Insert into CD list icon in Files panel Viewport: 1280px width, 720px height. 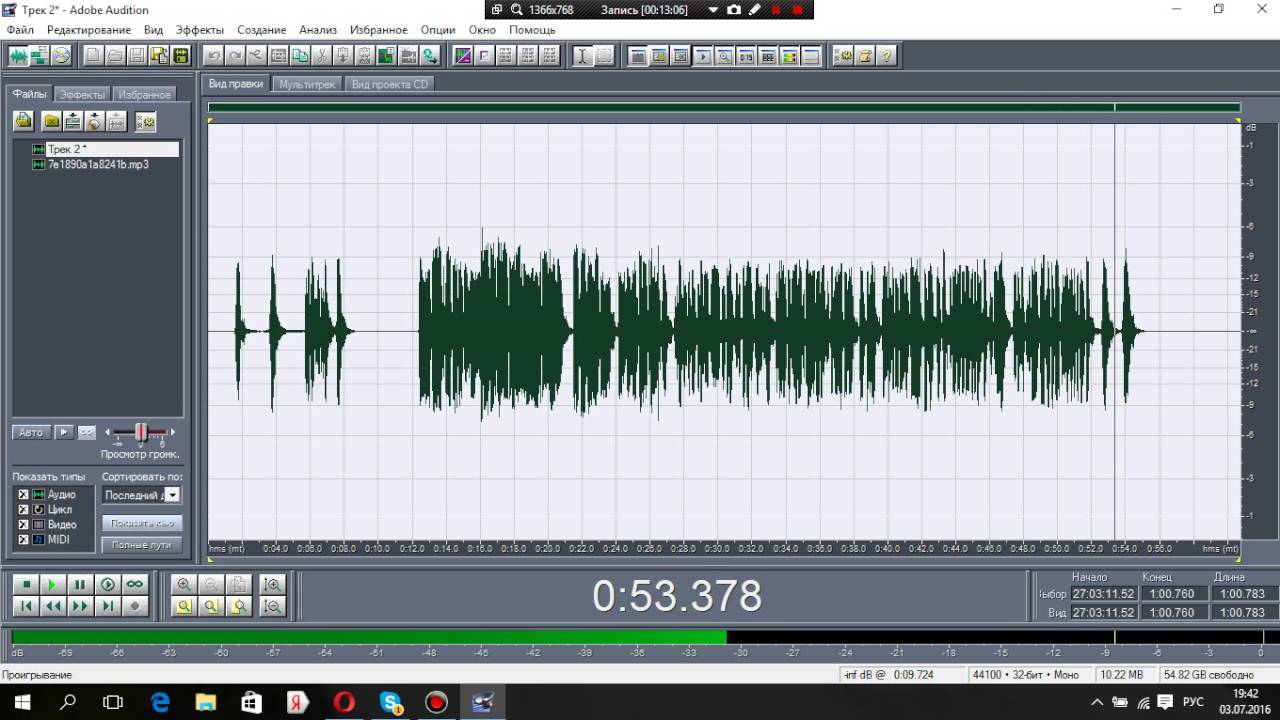pyautogui.click(x=95, y=121)
